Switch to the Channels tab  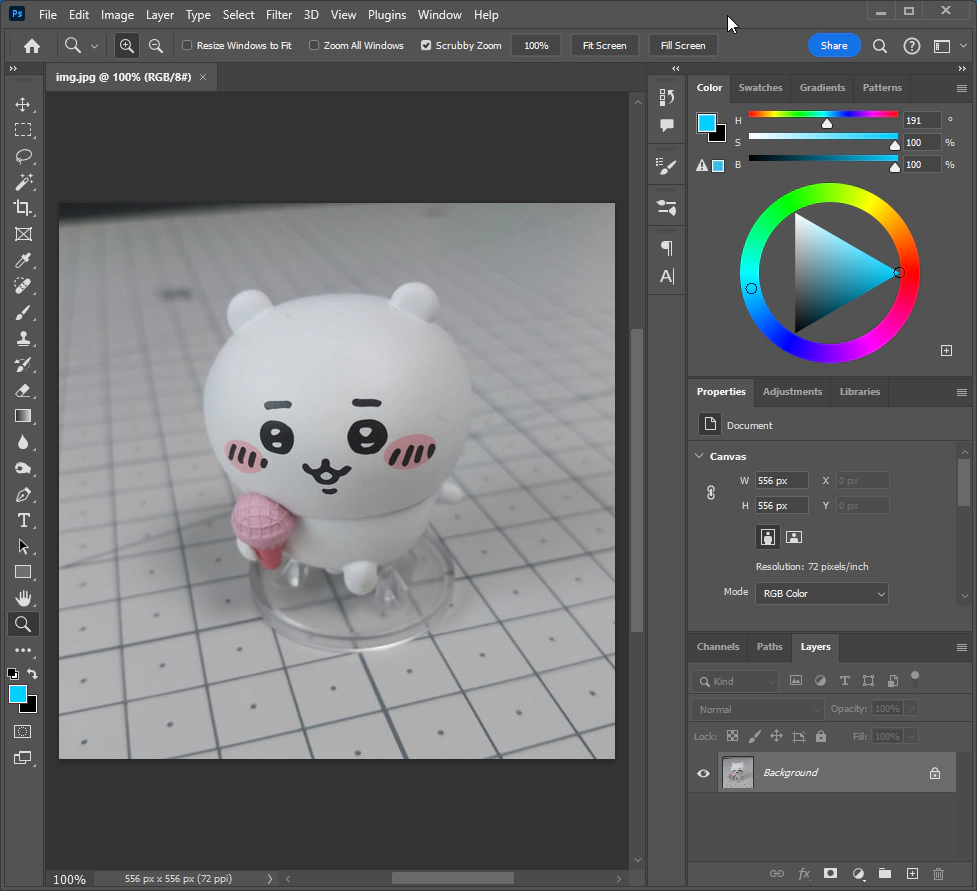point(718,647)
